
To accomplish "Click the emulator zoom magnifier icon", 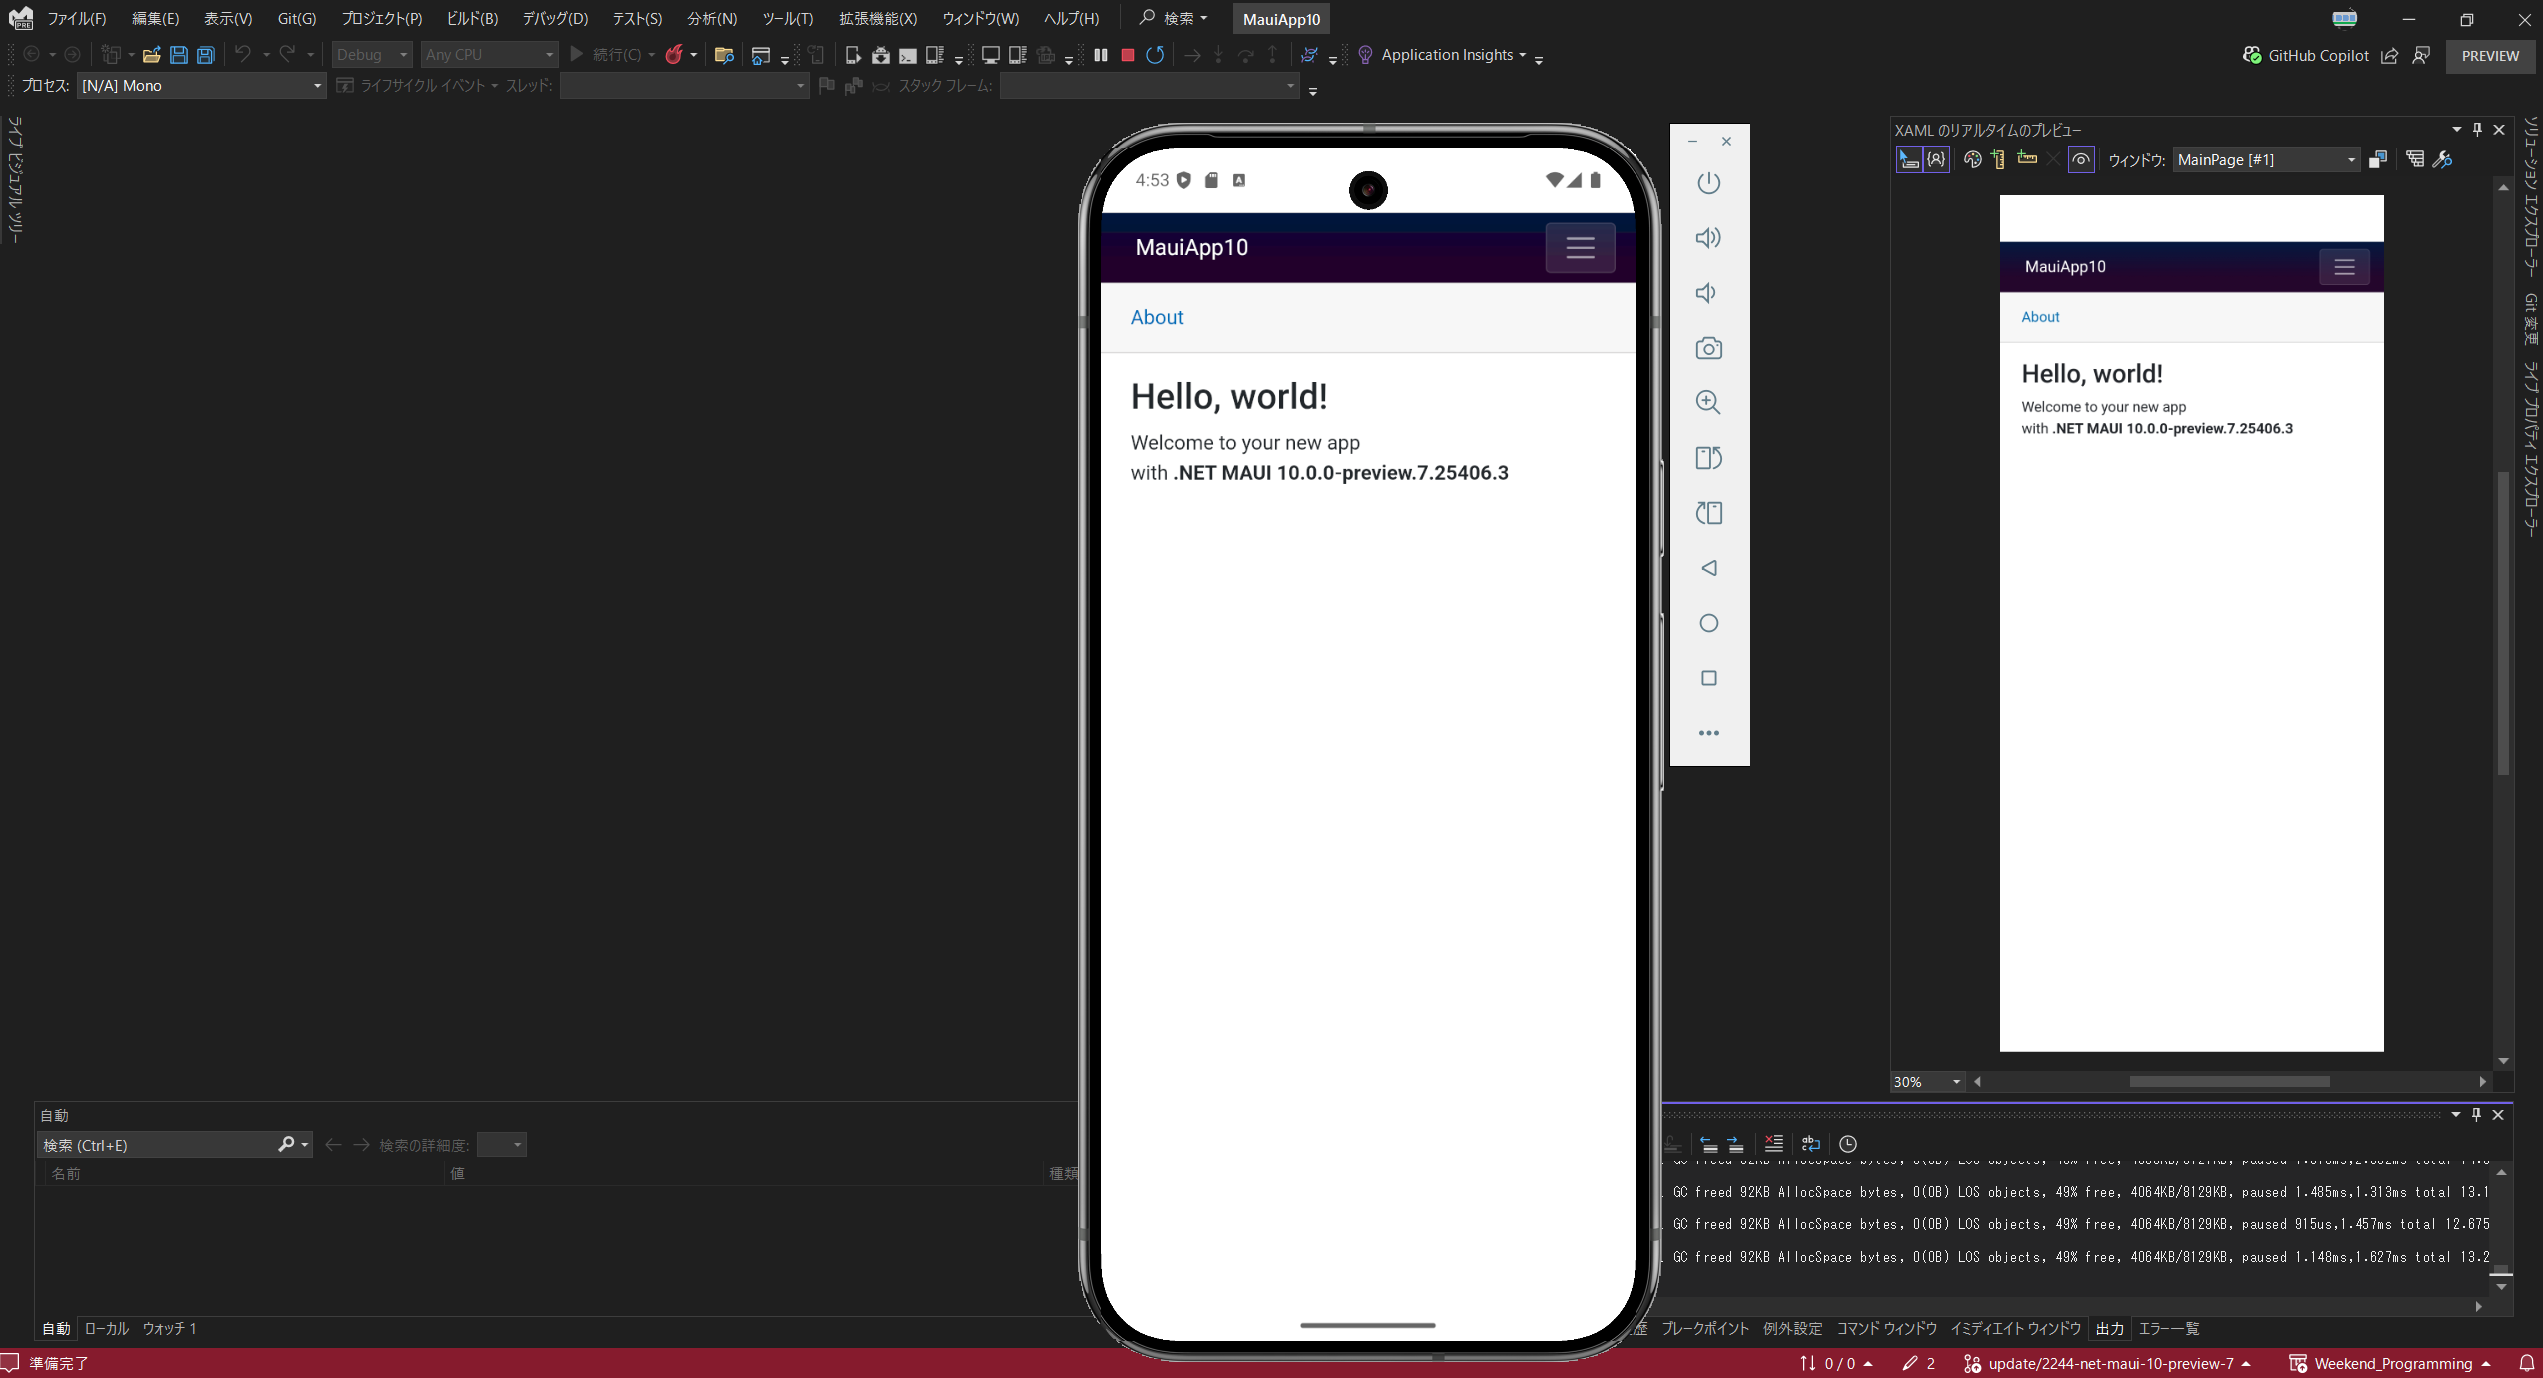I will (x=1708, y=403).
